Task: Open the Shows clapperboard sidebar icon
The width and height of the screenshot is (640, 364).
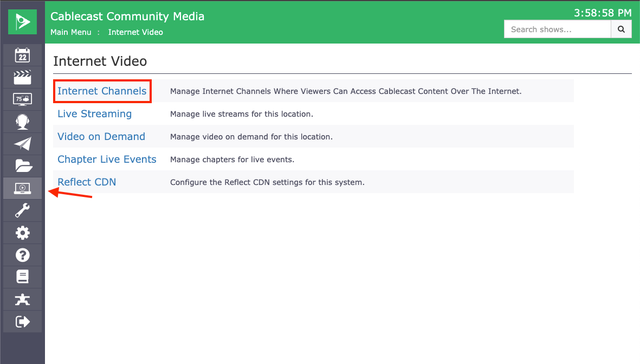Action: (22, 78)
